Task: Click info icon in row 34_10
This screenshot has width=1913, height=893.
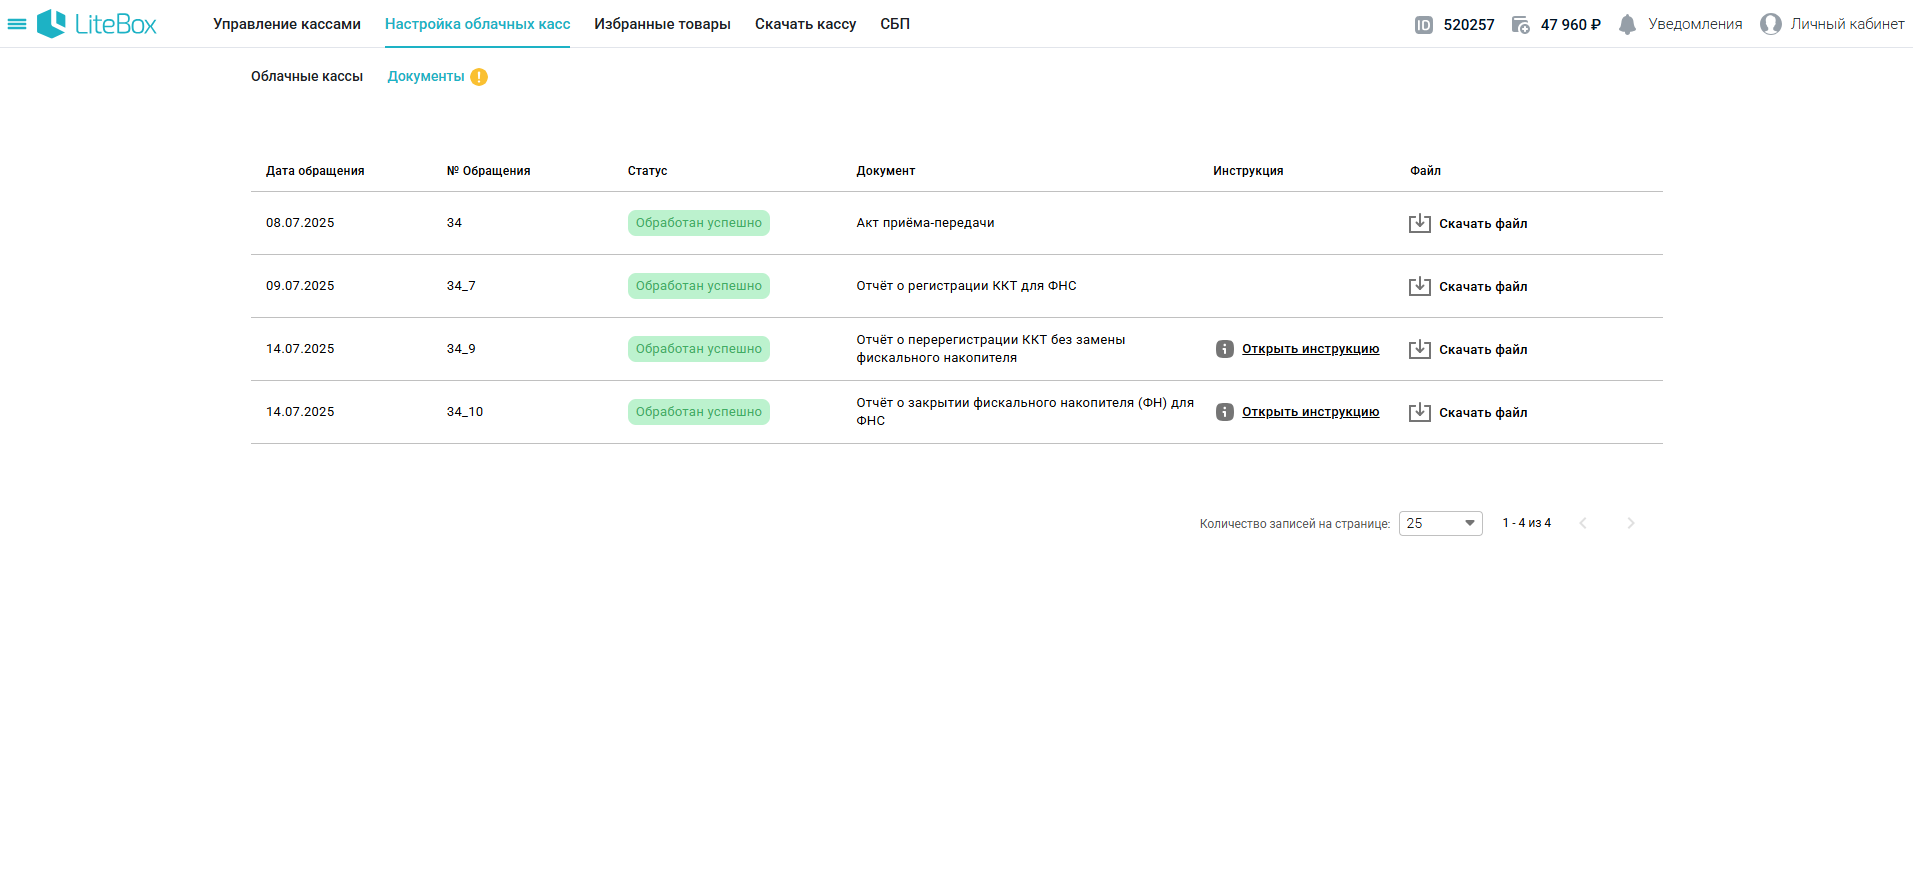Action: coord(1225,412)
